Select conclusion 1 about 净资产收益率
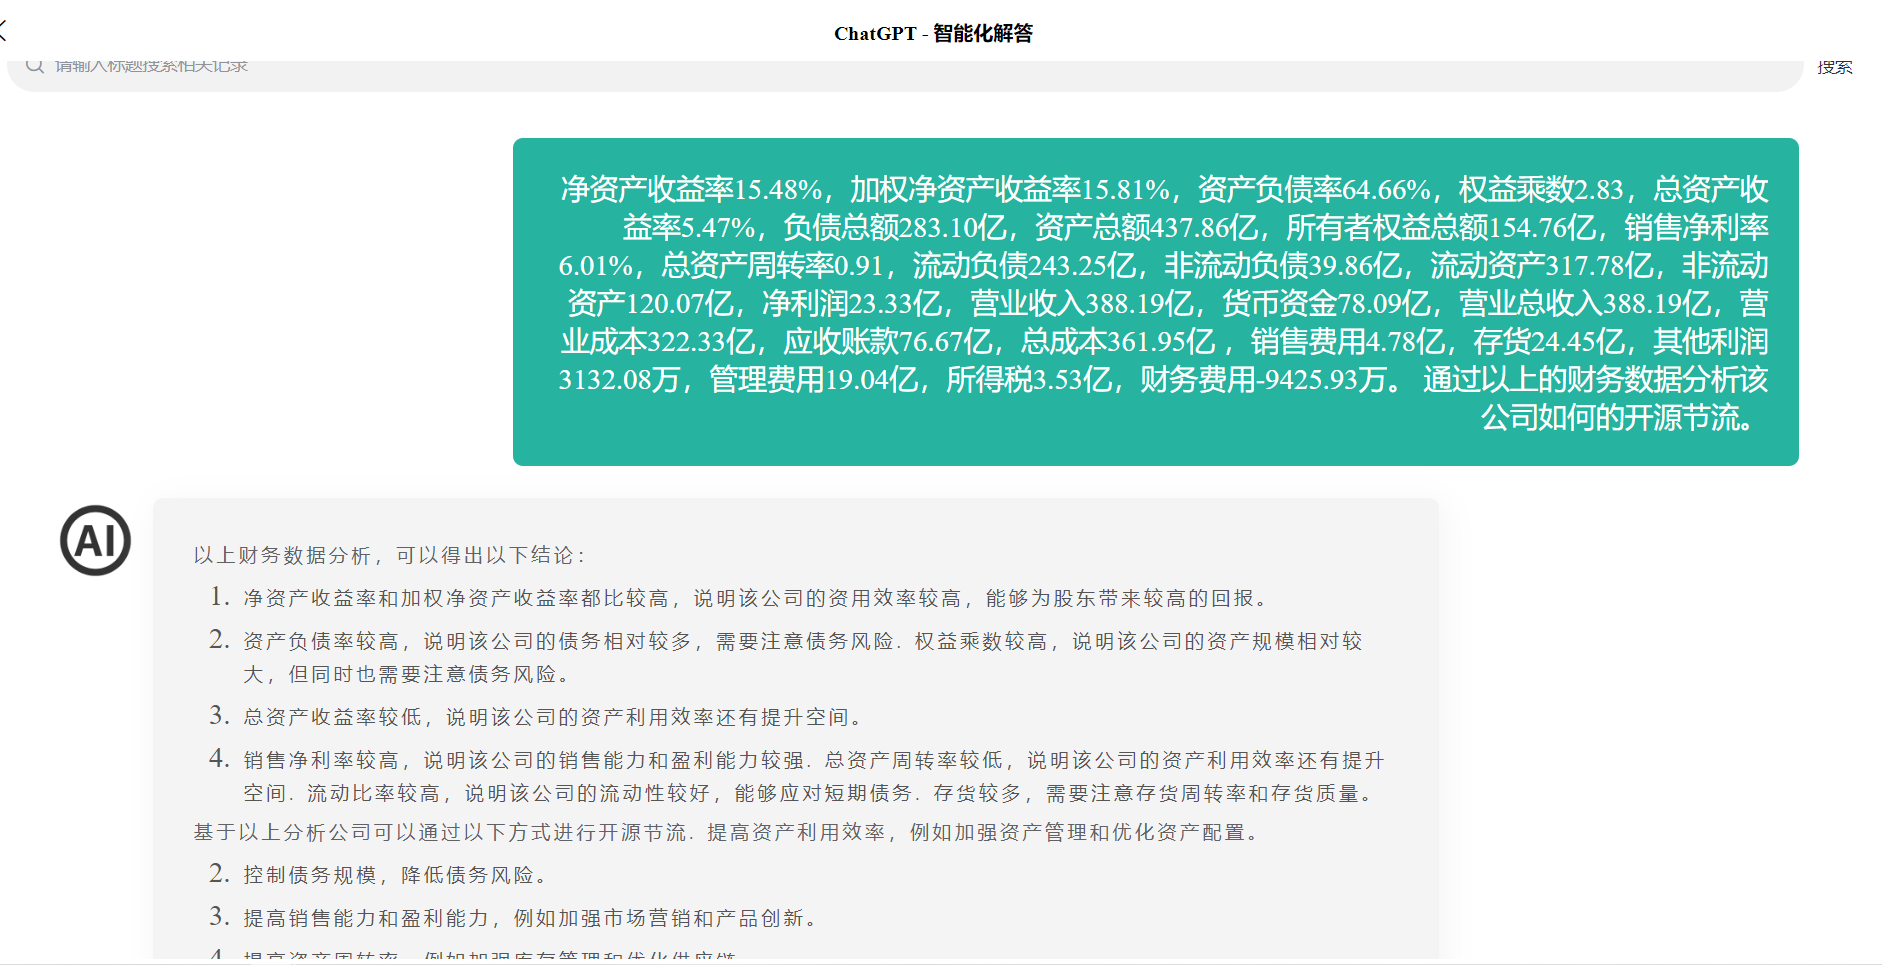The height and width of the screenshot is (965, 1882). tap(755, 598)
